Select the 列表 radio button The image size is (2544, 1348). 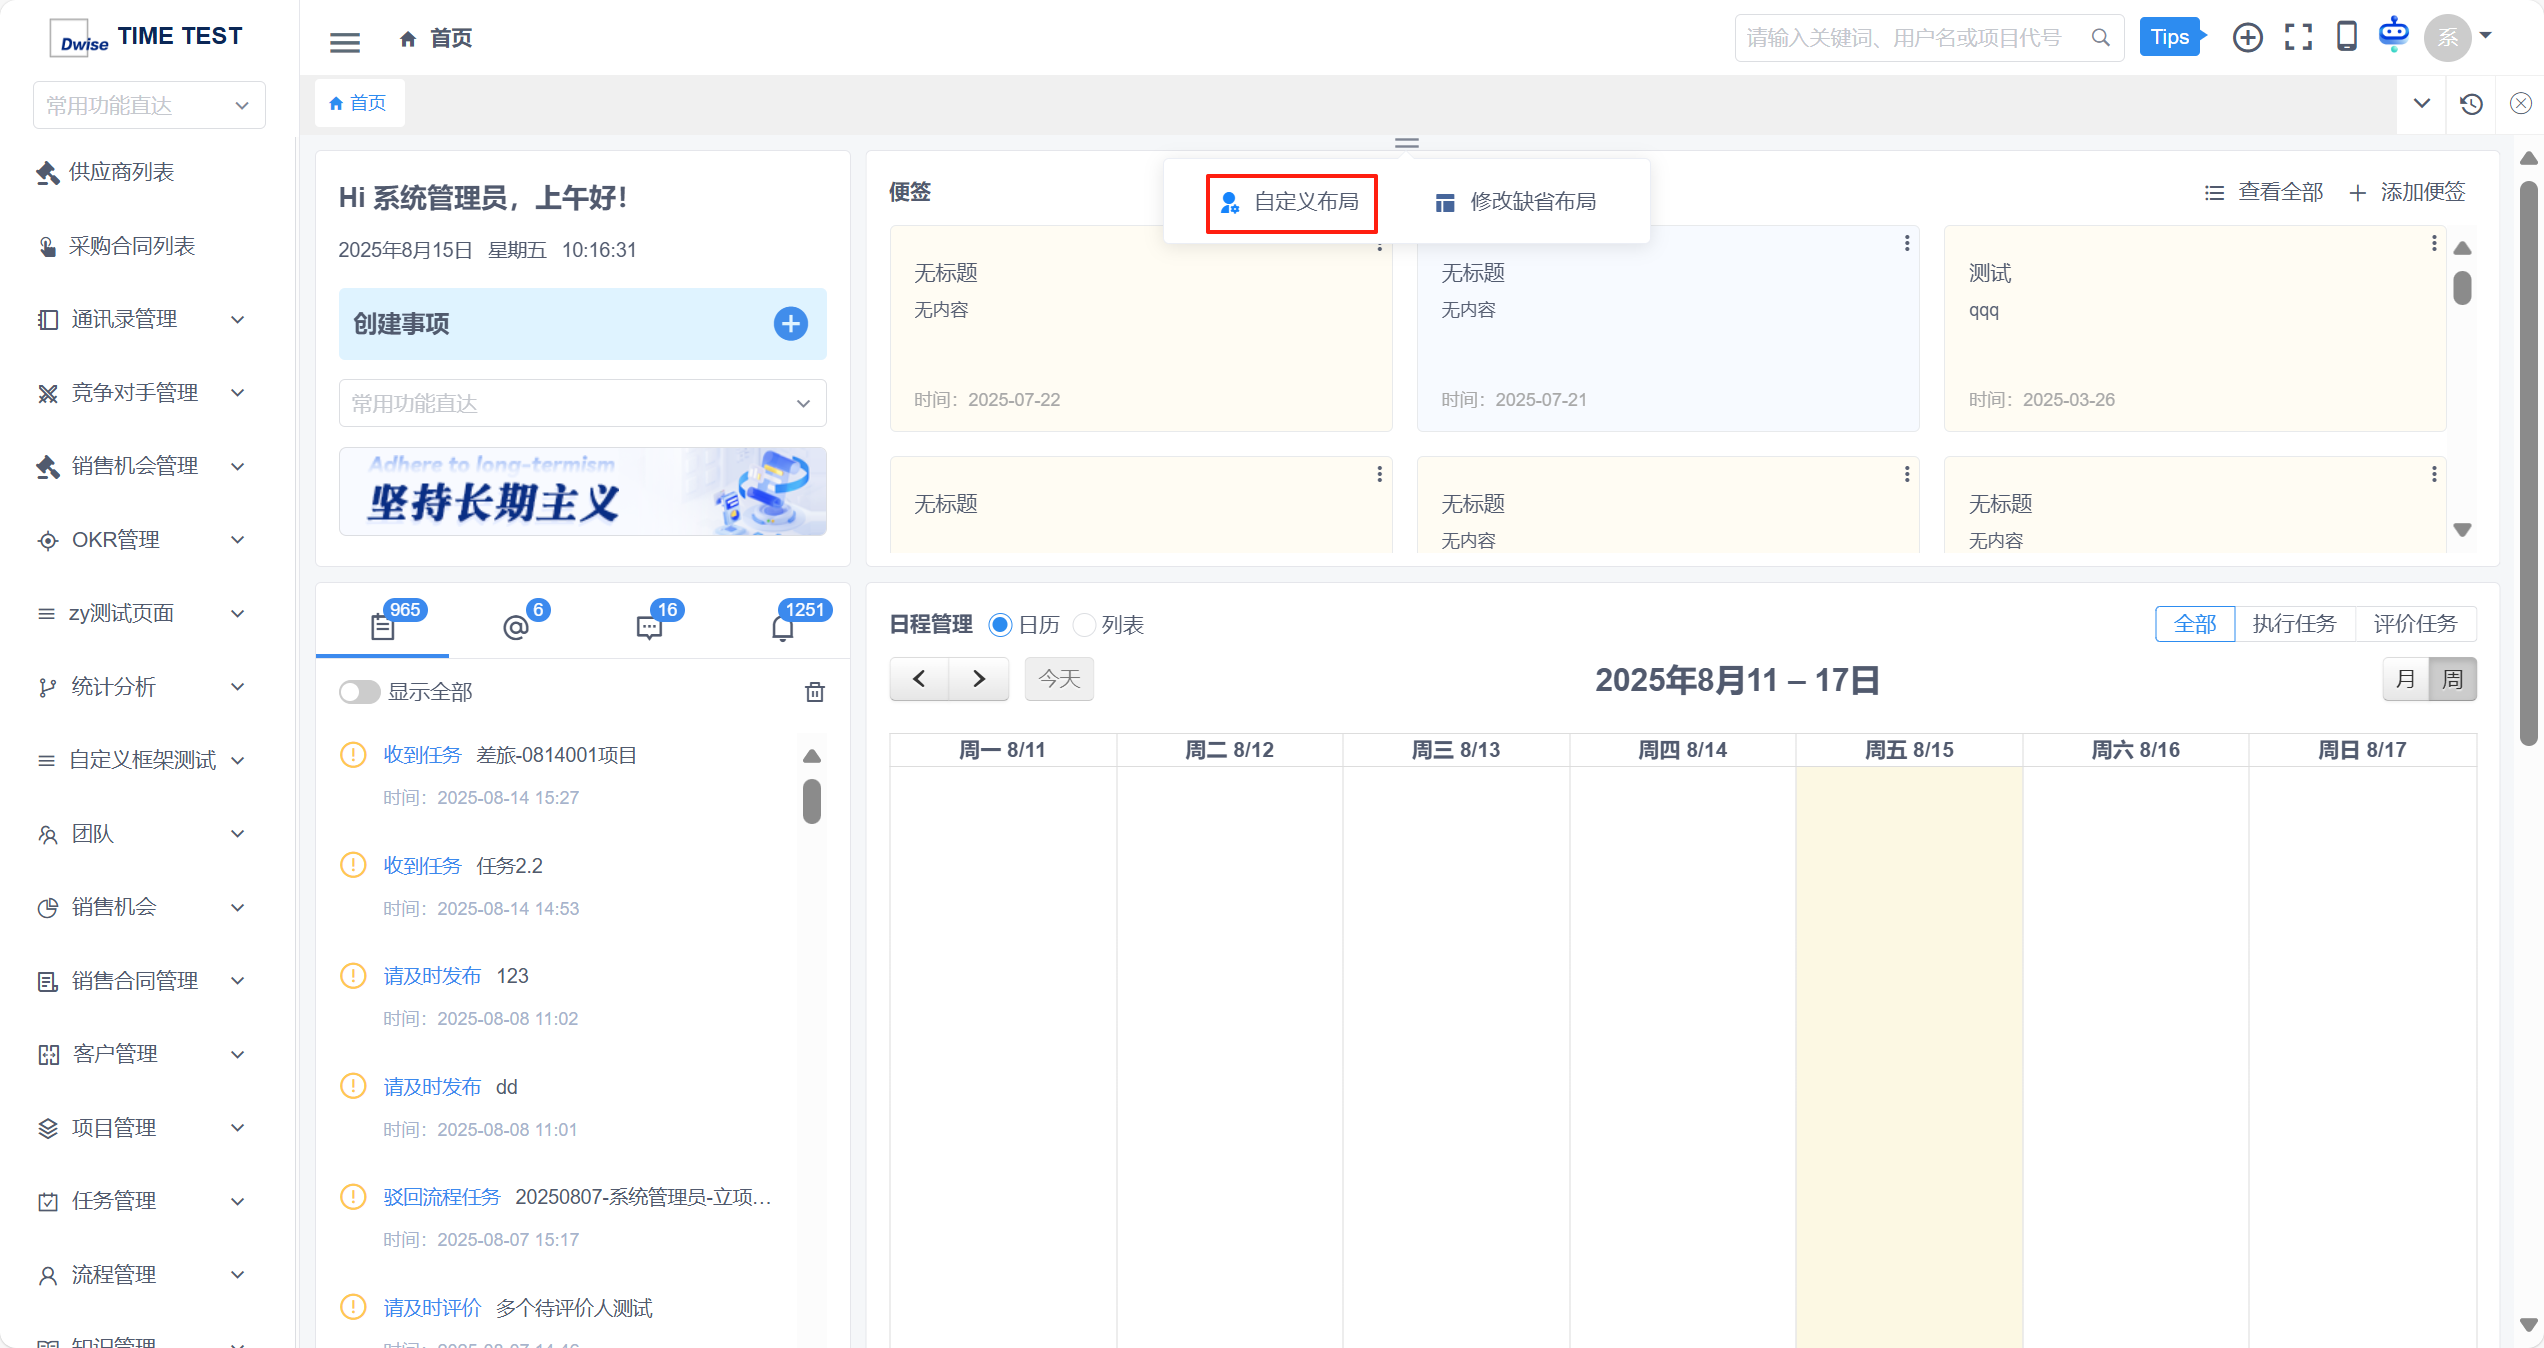point(1084,625)
